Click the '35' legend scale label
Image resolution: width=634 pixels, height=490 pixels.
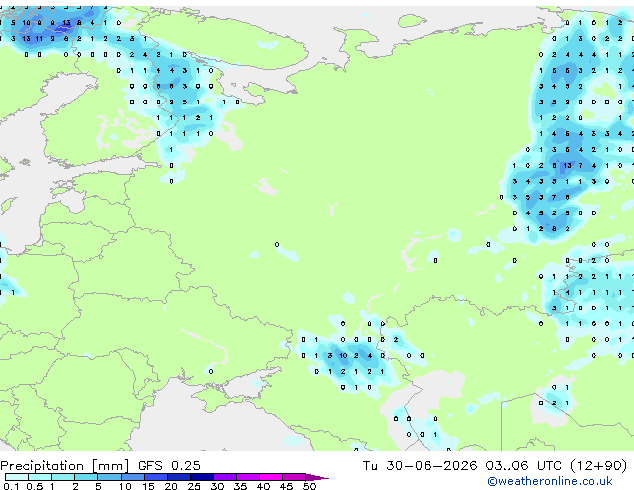240,486
